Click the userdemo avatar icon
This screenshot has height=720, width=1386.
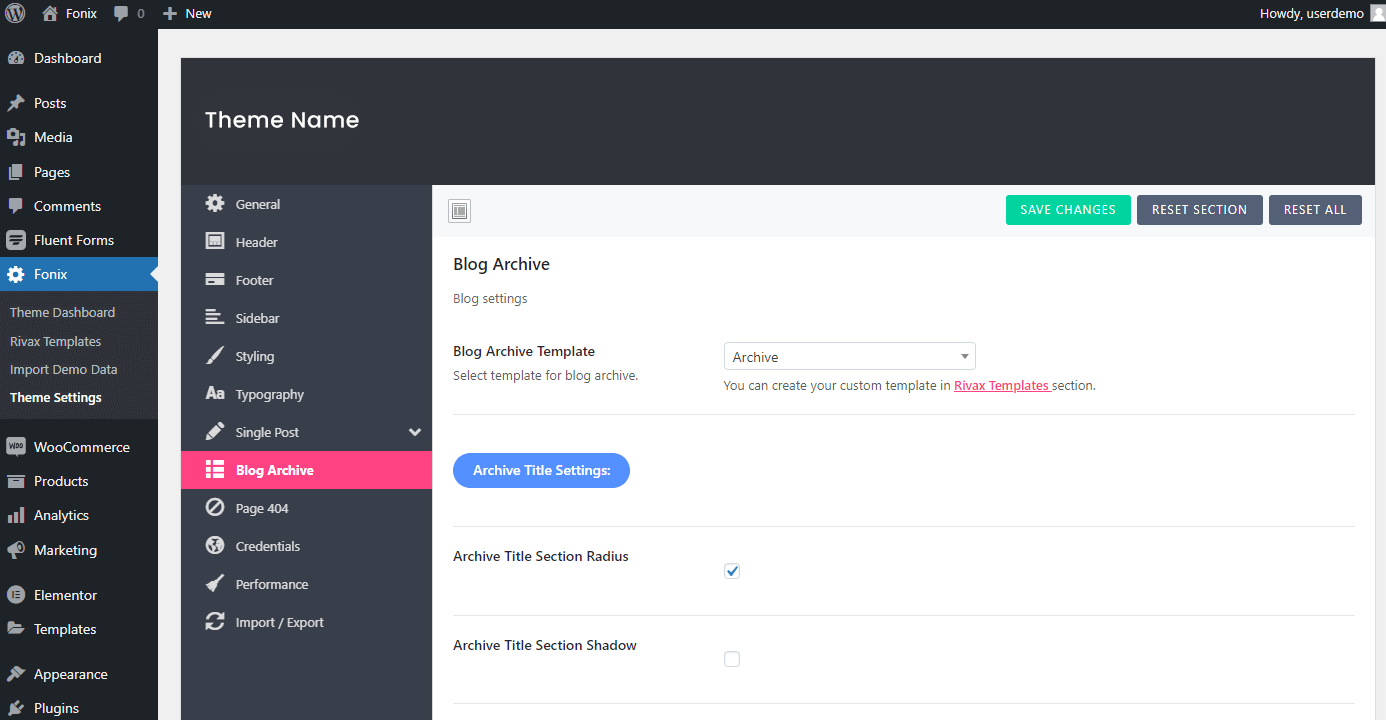pos(1377,13)
